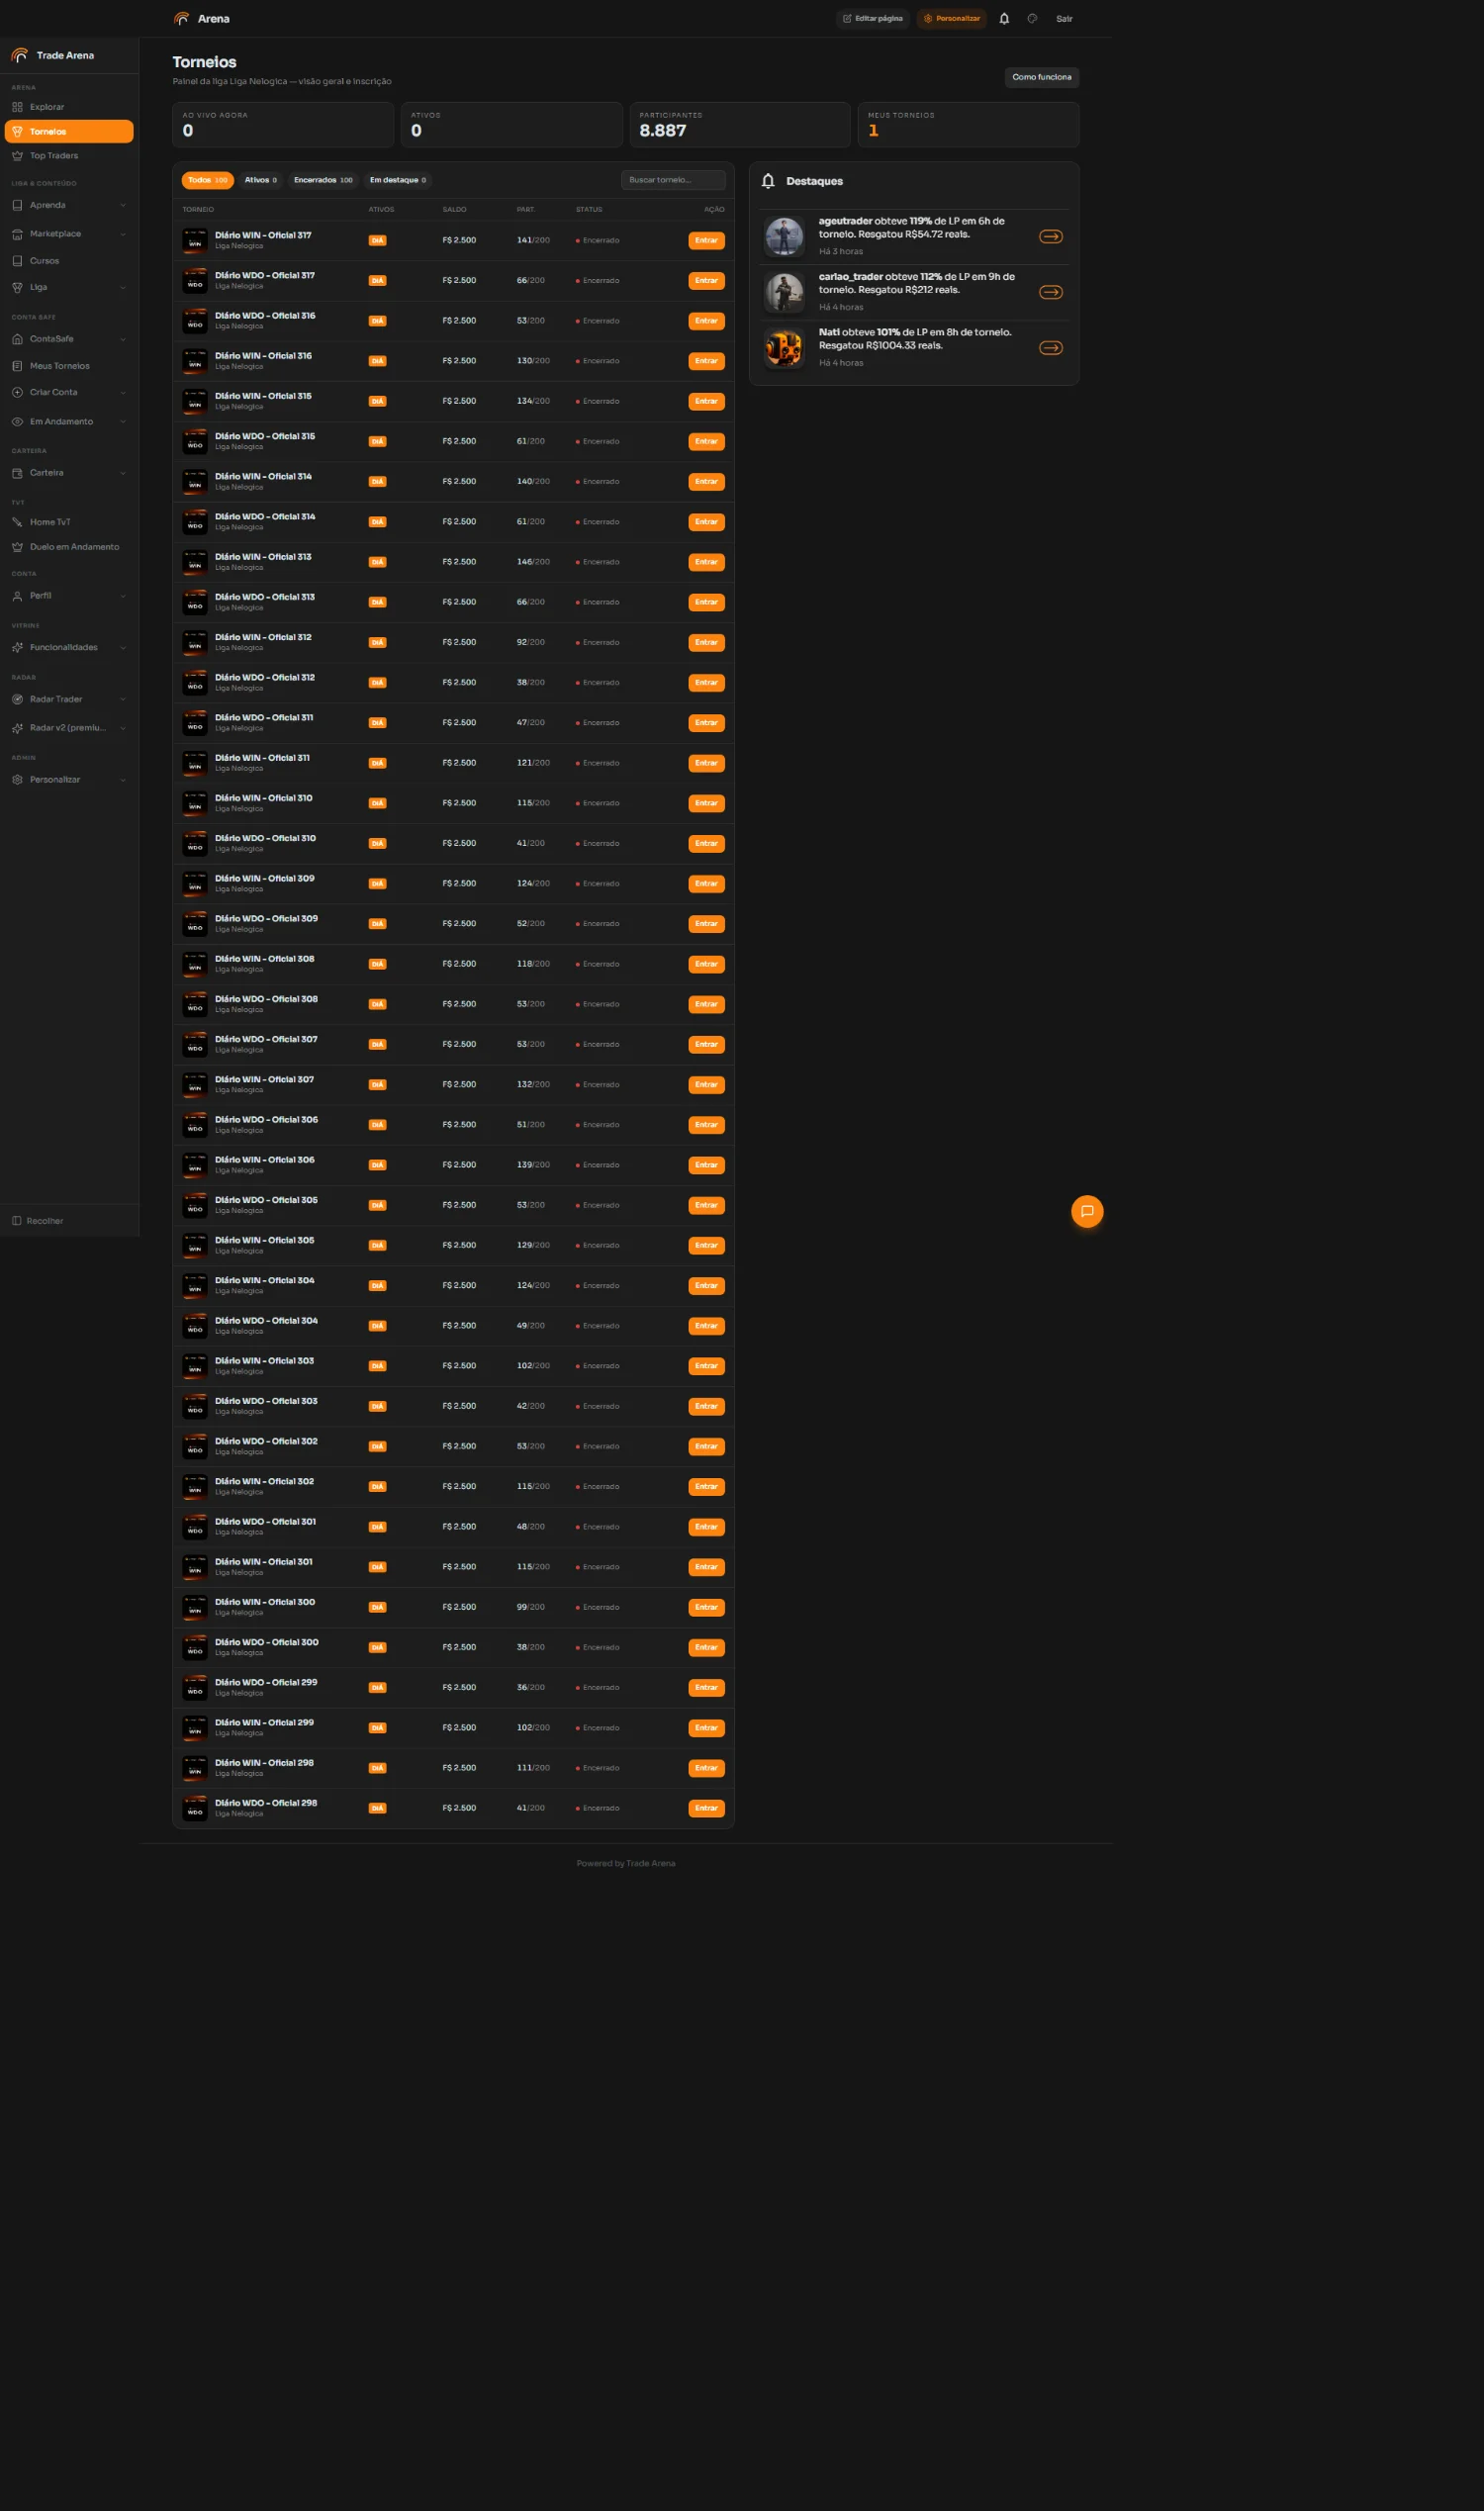This screenshot has height=2511, width=1484.
Task: Focus the Buscar torneio search field
Action: click(673, 180)
